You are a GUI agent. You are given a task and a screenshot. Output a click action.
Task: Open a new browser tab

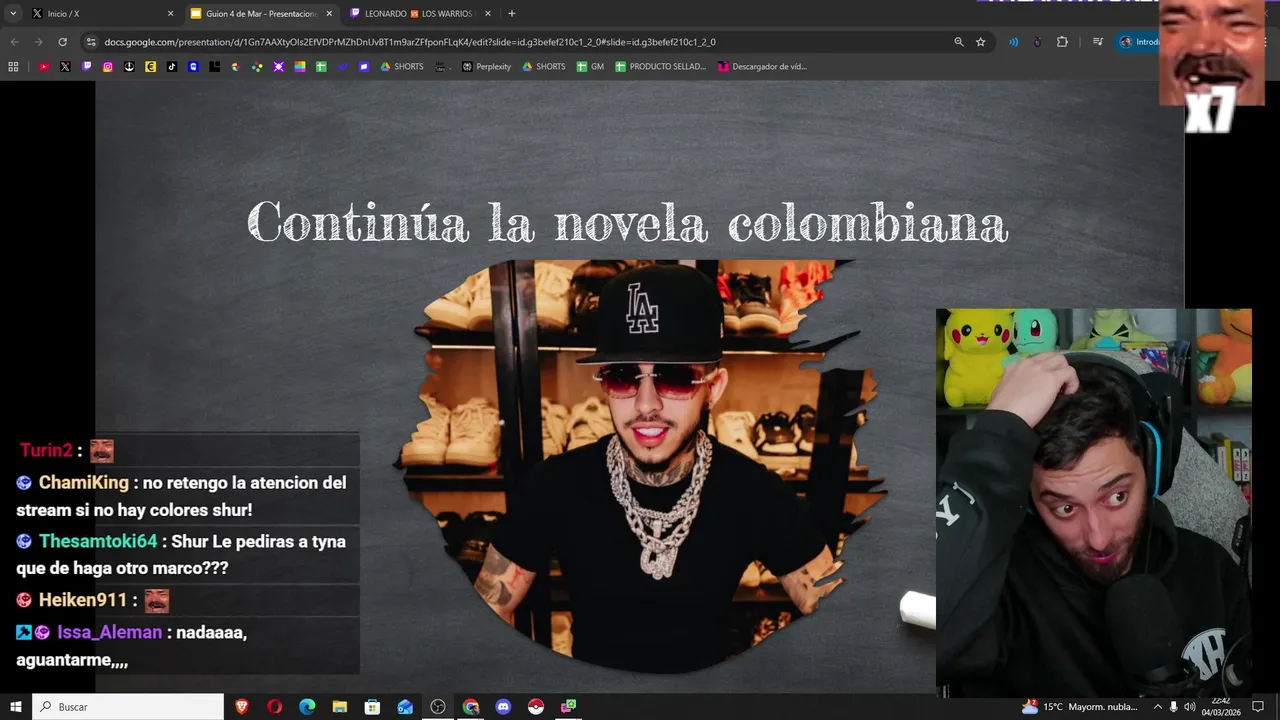(x=512, y=14)
